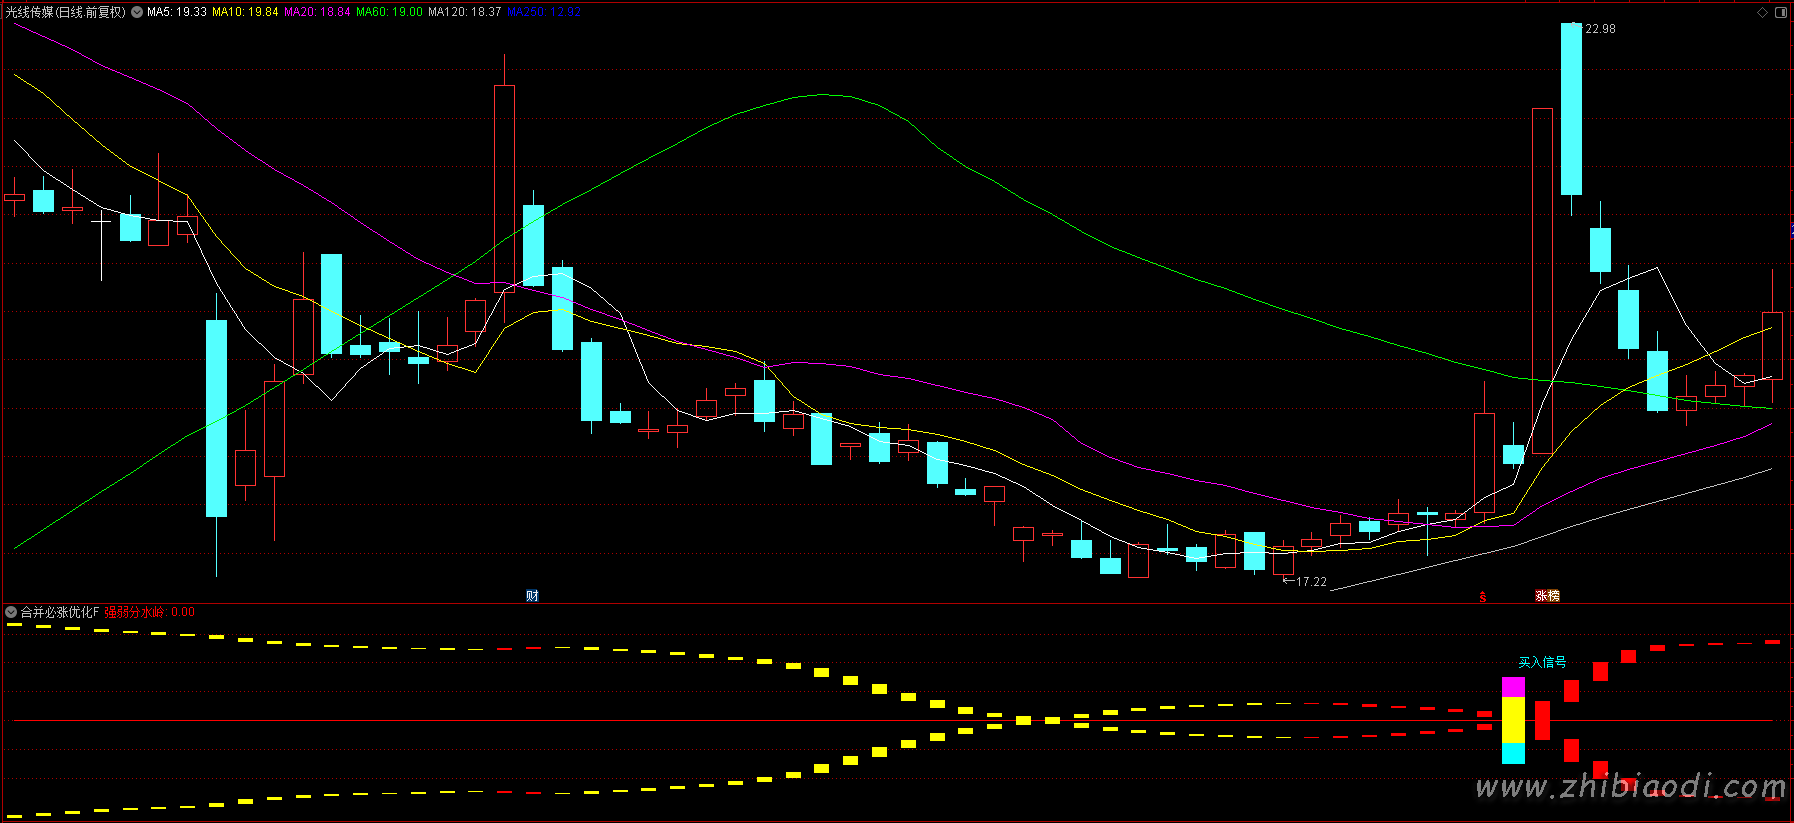Click the 合并必涨优化F indicator name

pos(60,612)
